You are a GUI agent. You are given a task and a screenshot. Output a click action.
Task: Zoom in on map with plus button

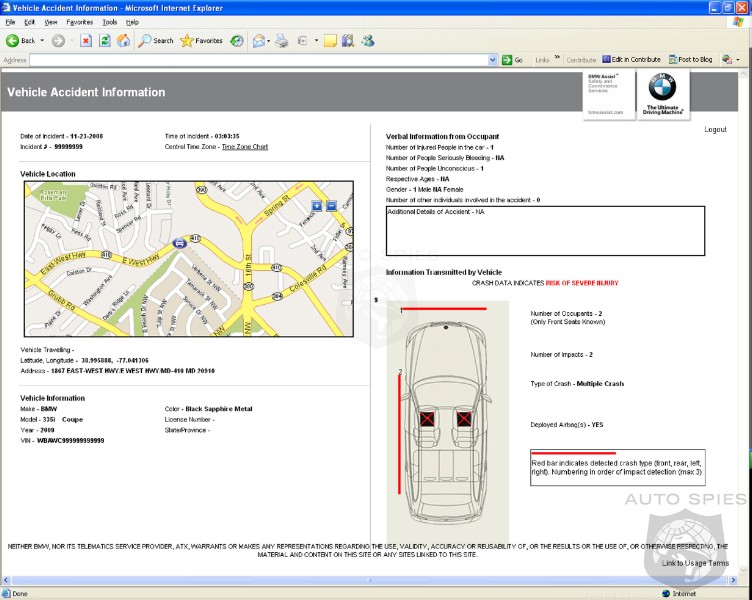pyautogui.click(x=317, y=205)
